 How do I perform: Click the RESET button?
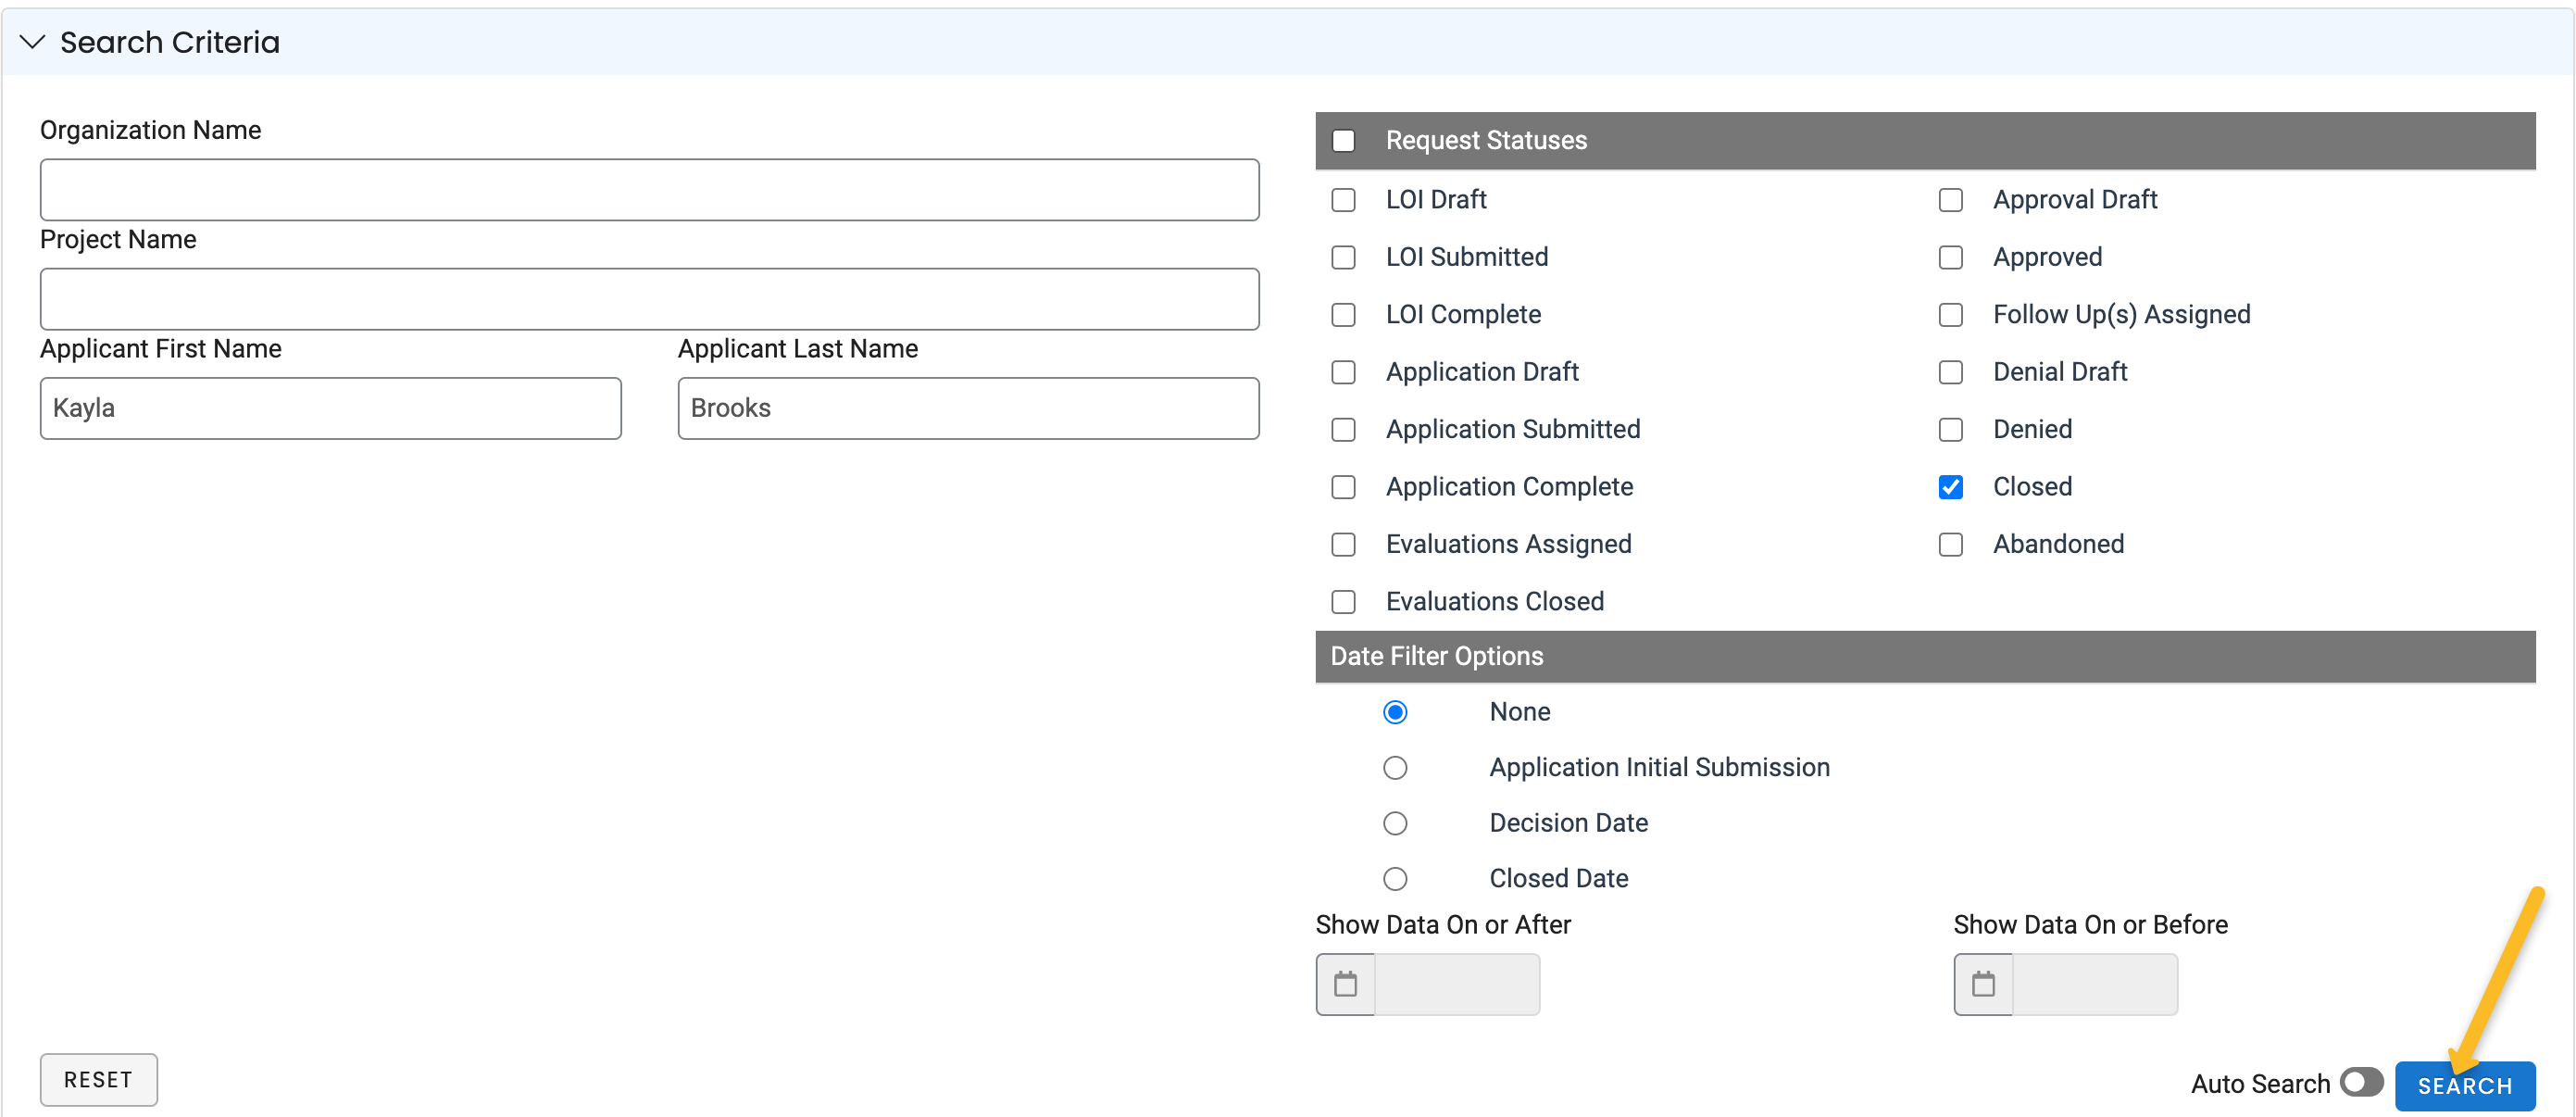tap(98, 1079)
